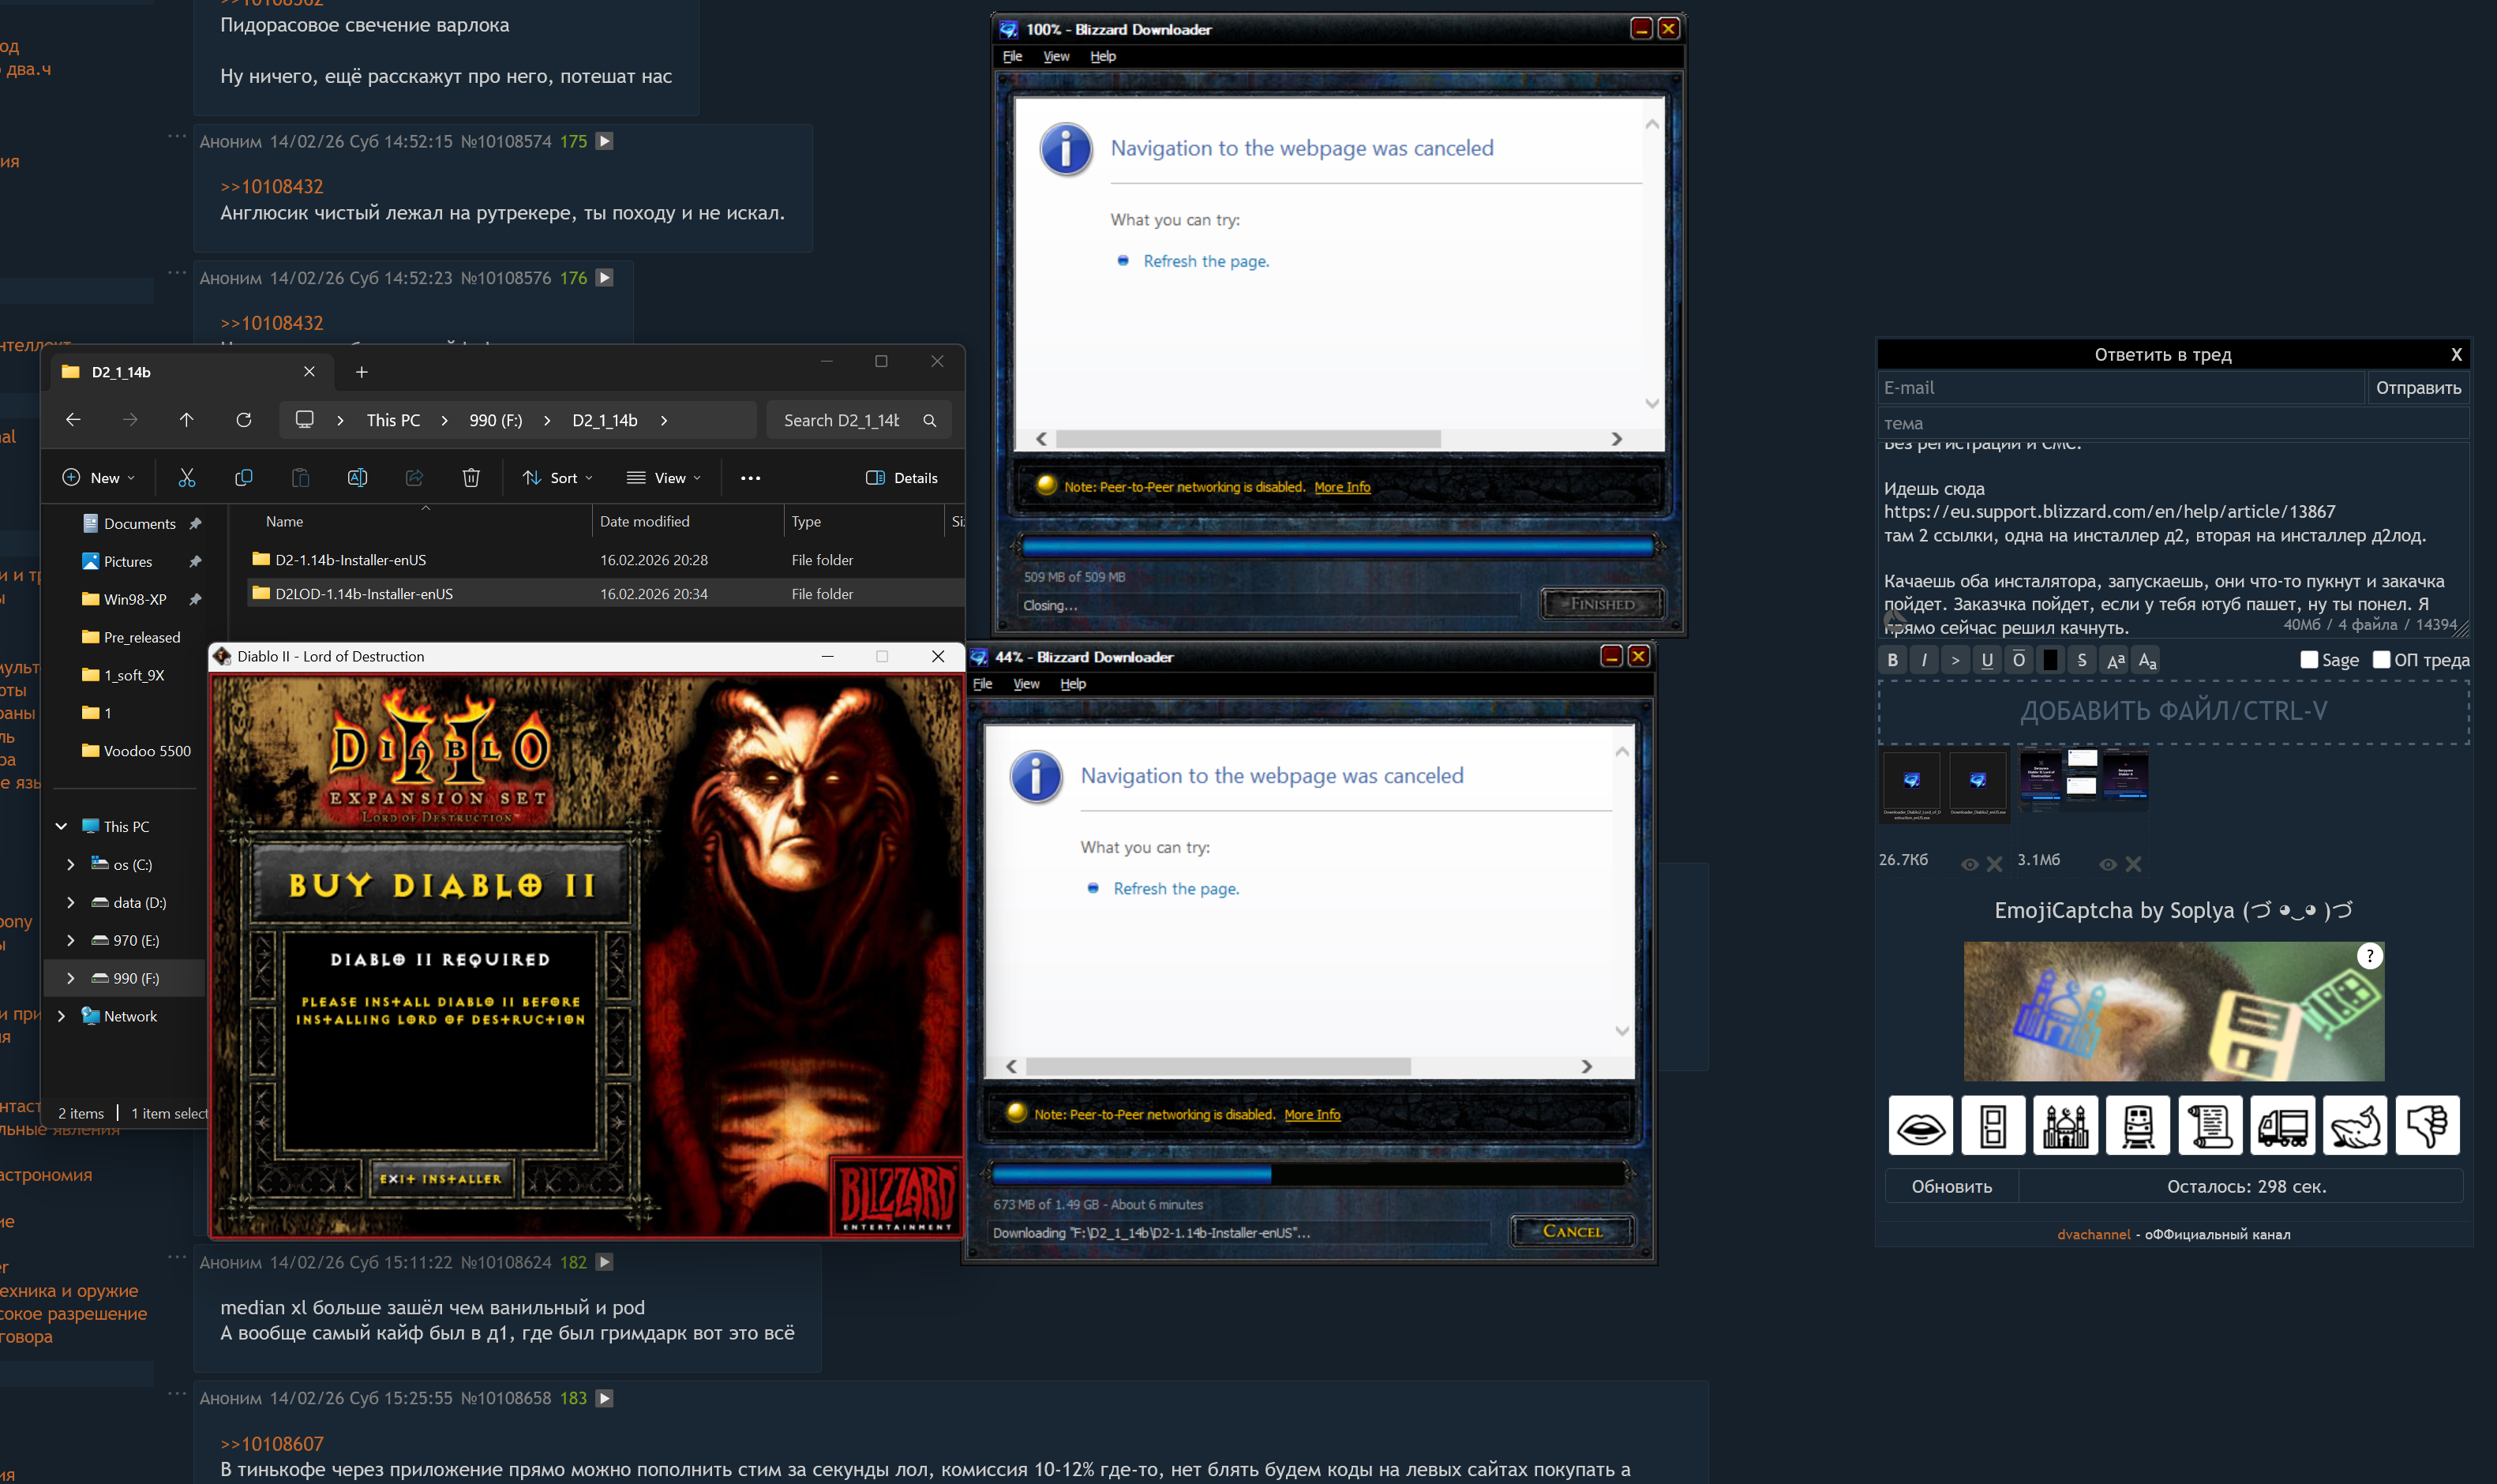
Task: Expand the 990 (F:) drive tree node
Action: tap(70, 978)
